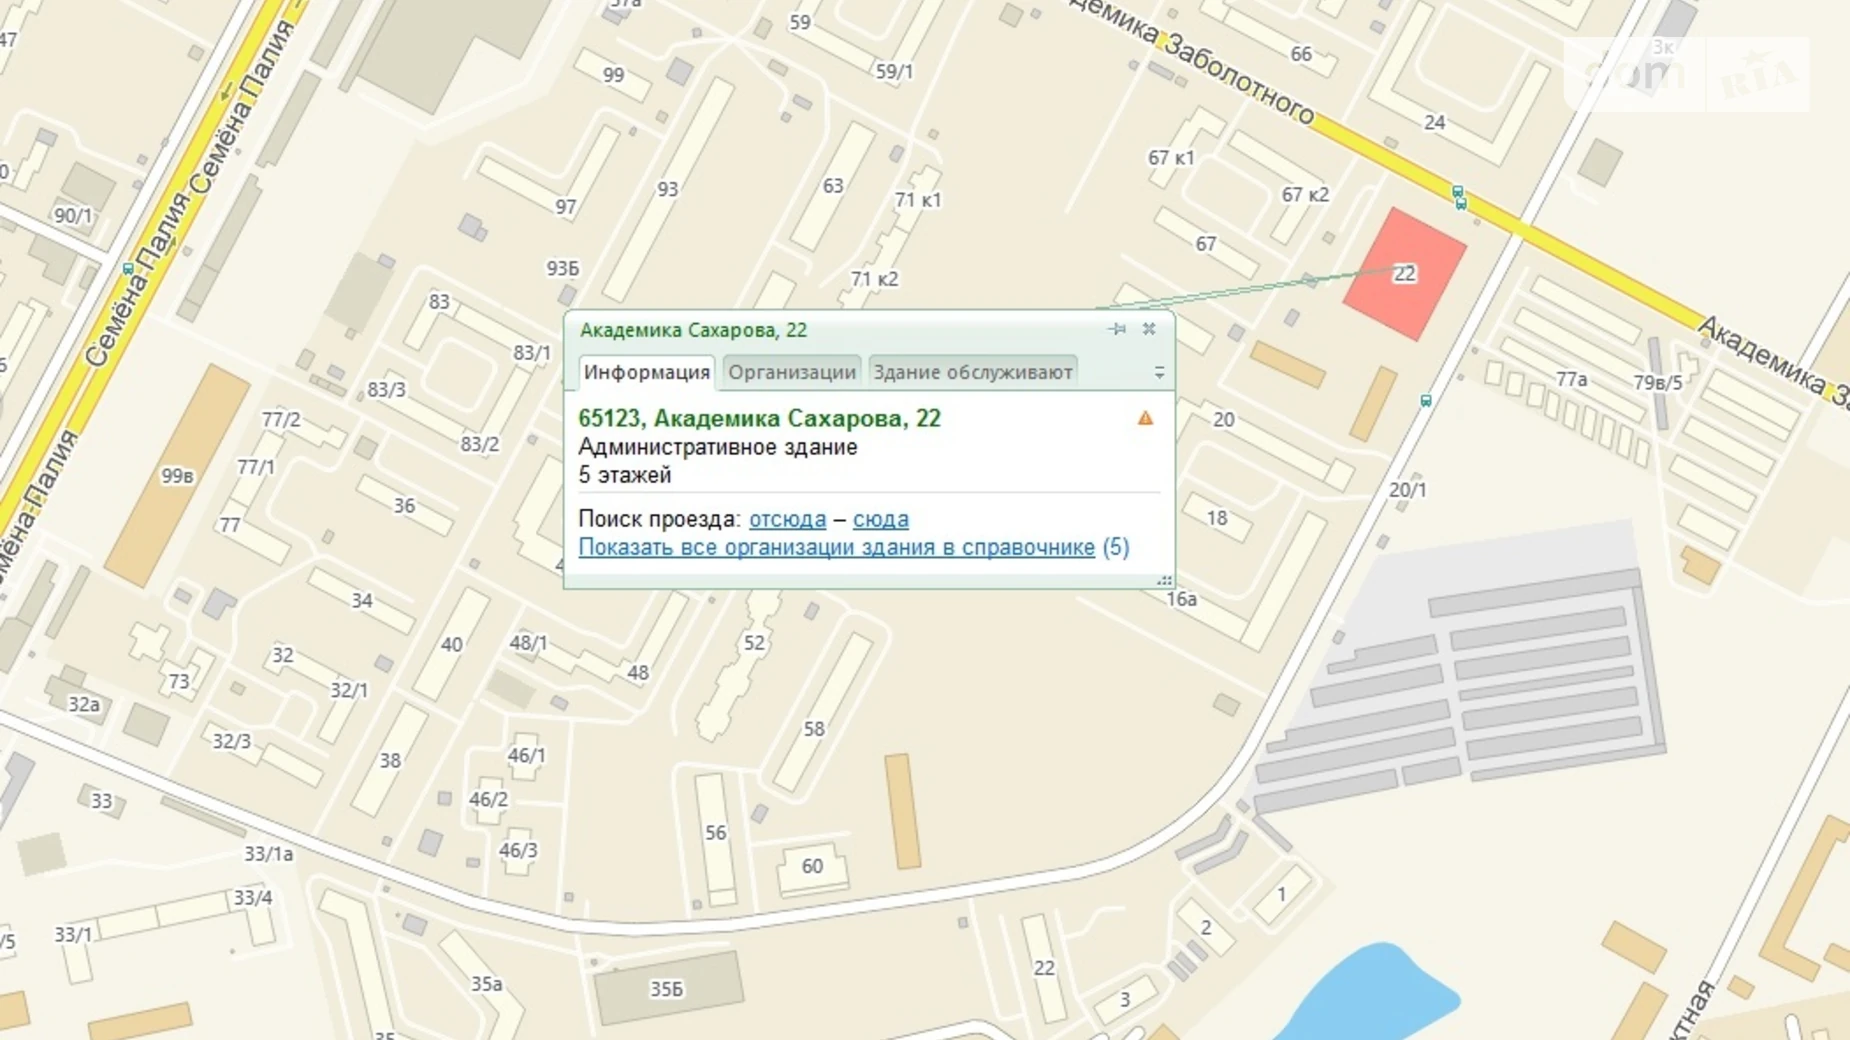Switch to the Организации tab
1850x1040 pixels.
[x=791, y=372]
